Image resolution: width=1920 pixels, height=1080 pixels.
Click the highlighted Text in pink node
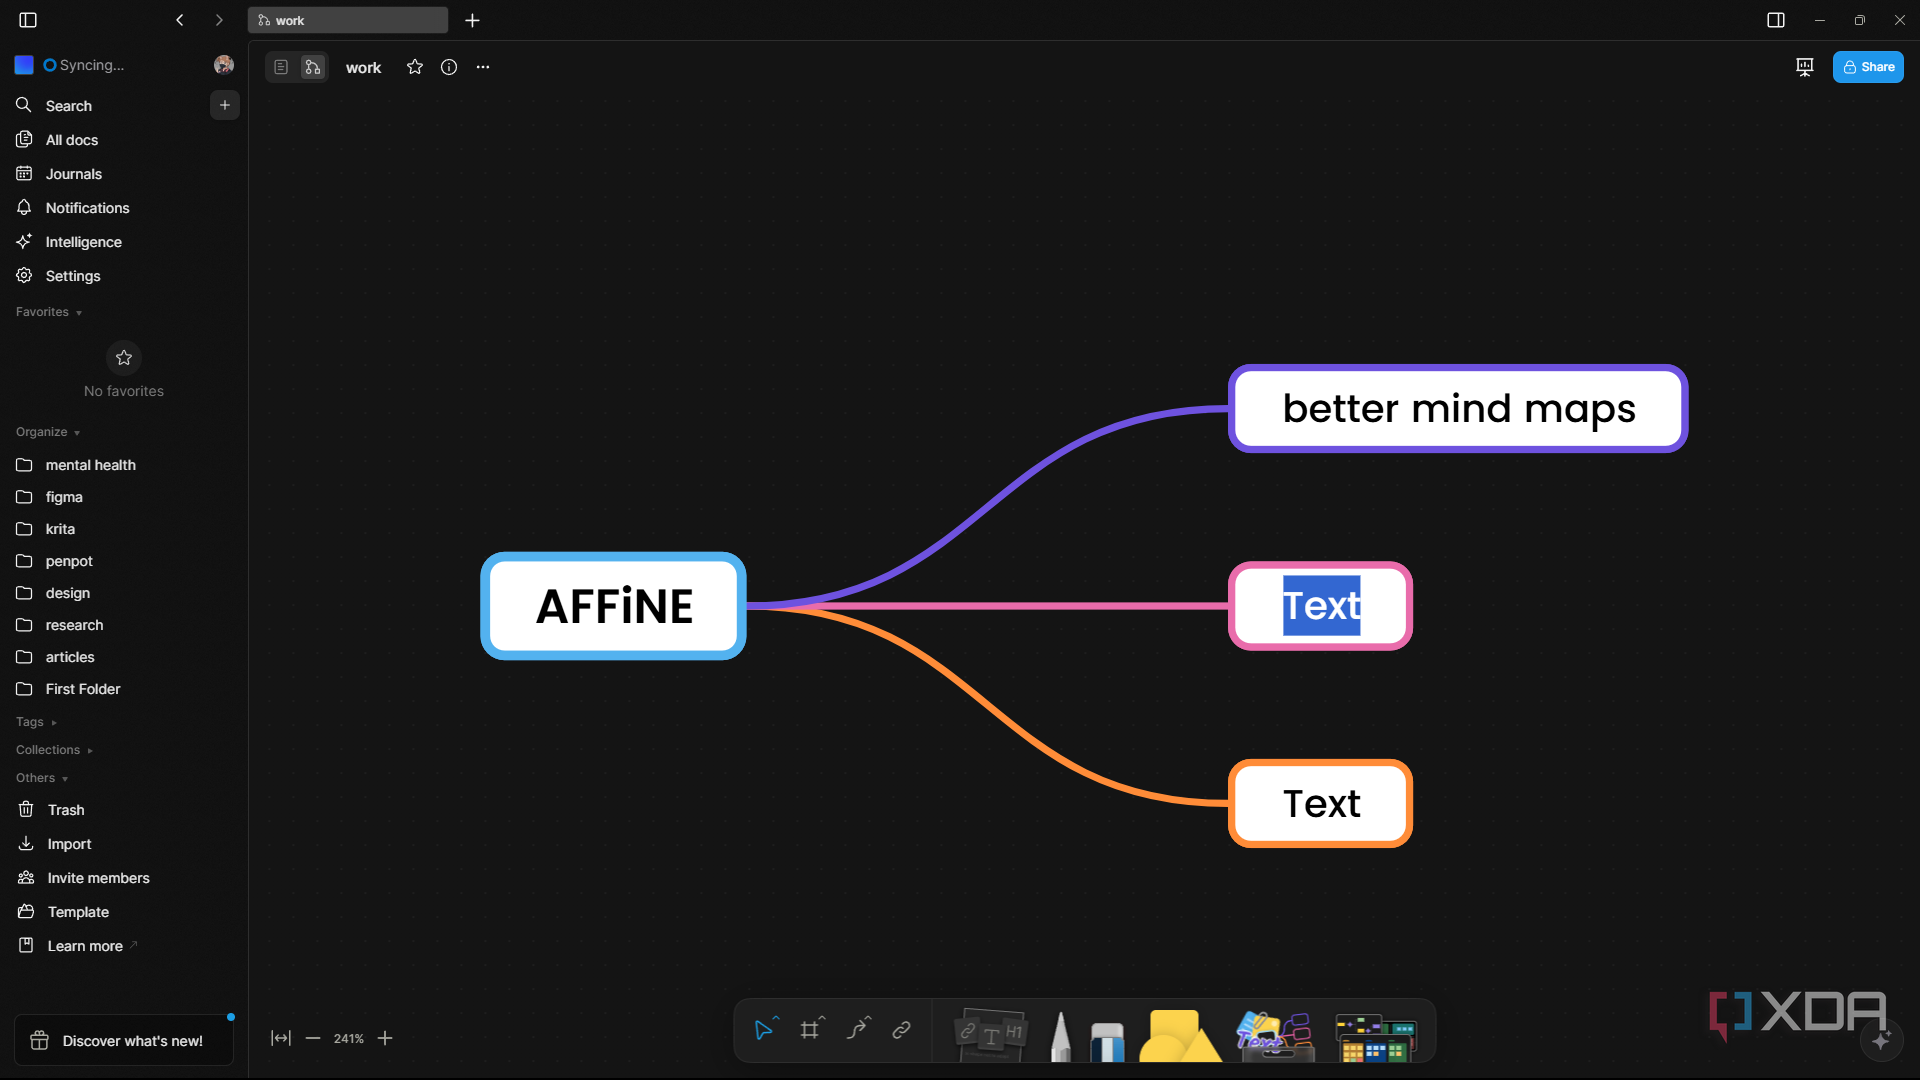tap(1321, 606)
